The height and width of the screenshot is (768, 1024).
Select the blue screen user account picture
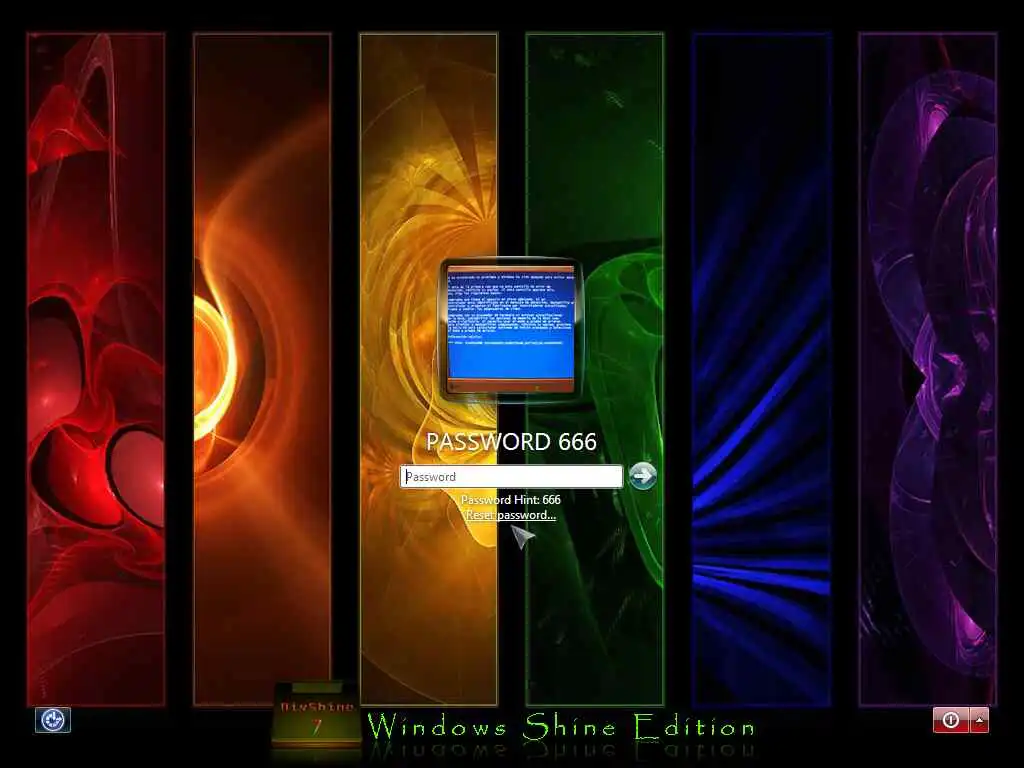(x=511, y=328)
